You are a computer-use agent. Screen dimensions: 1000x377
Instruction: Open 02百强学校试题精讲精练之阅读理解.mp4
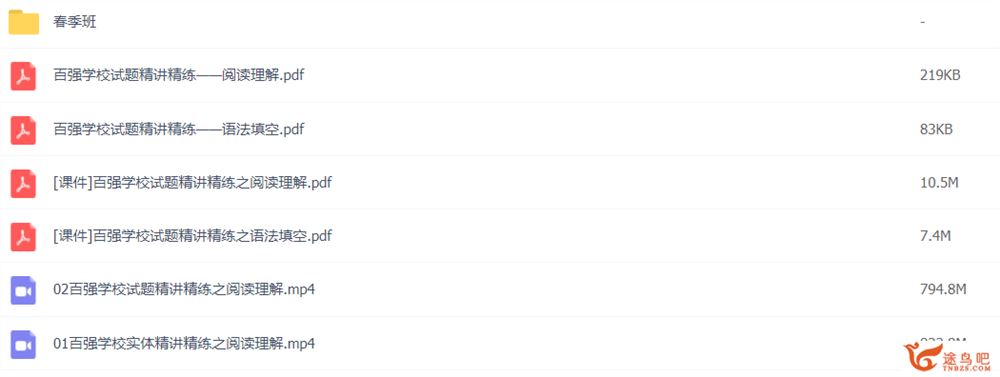click(x=184, y=290)
